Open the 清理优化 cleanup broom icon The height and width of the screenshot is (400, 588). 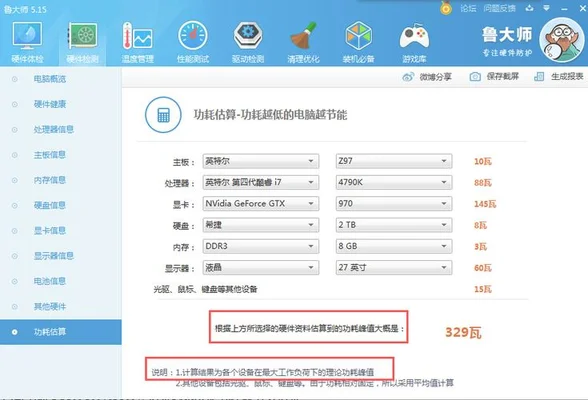point(303,36)
